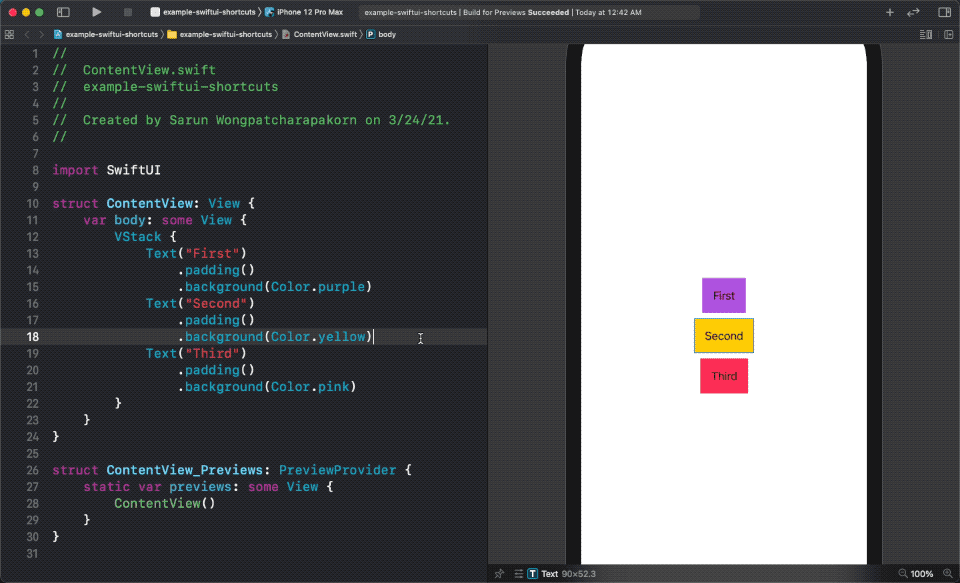Select the yellow Second text in the preview
Image resolution: width=960 pixels, height=583 pixels.
(x=723, y=335)
